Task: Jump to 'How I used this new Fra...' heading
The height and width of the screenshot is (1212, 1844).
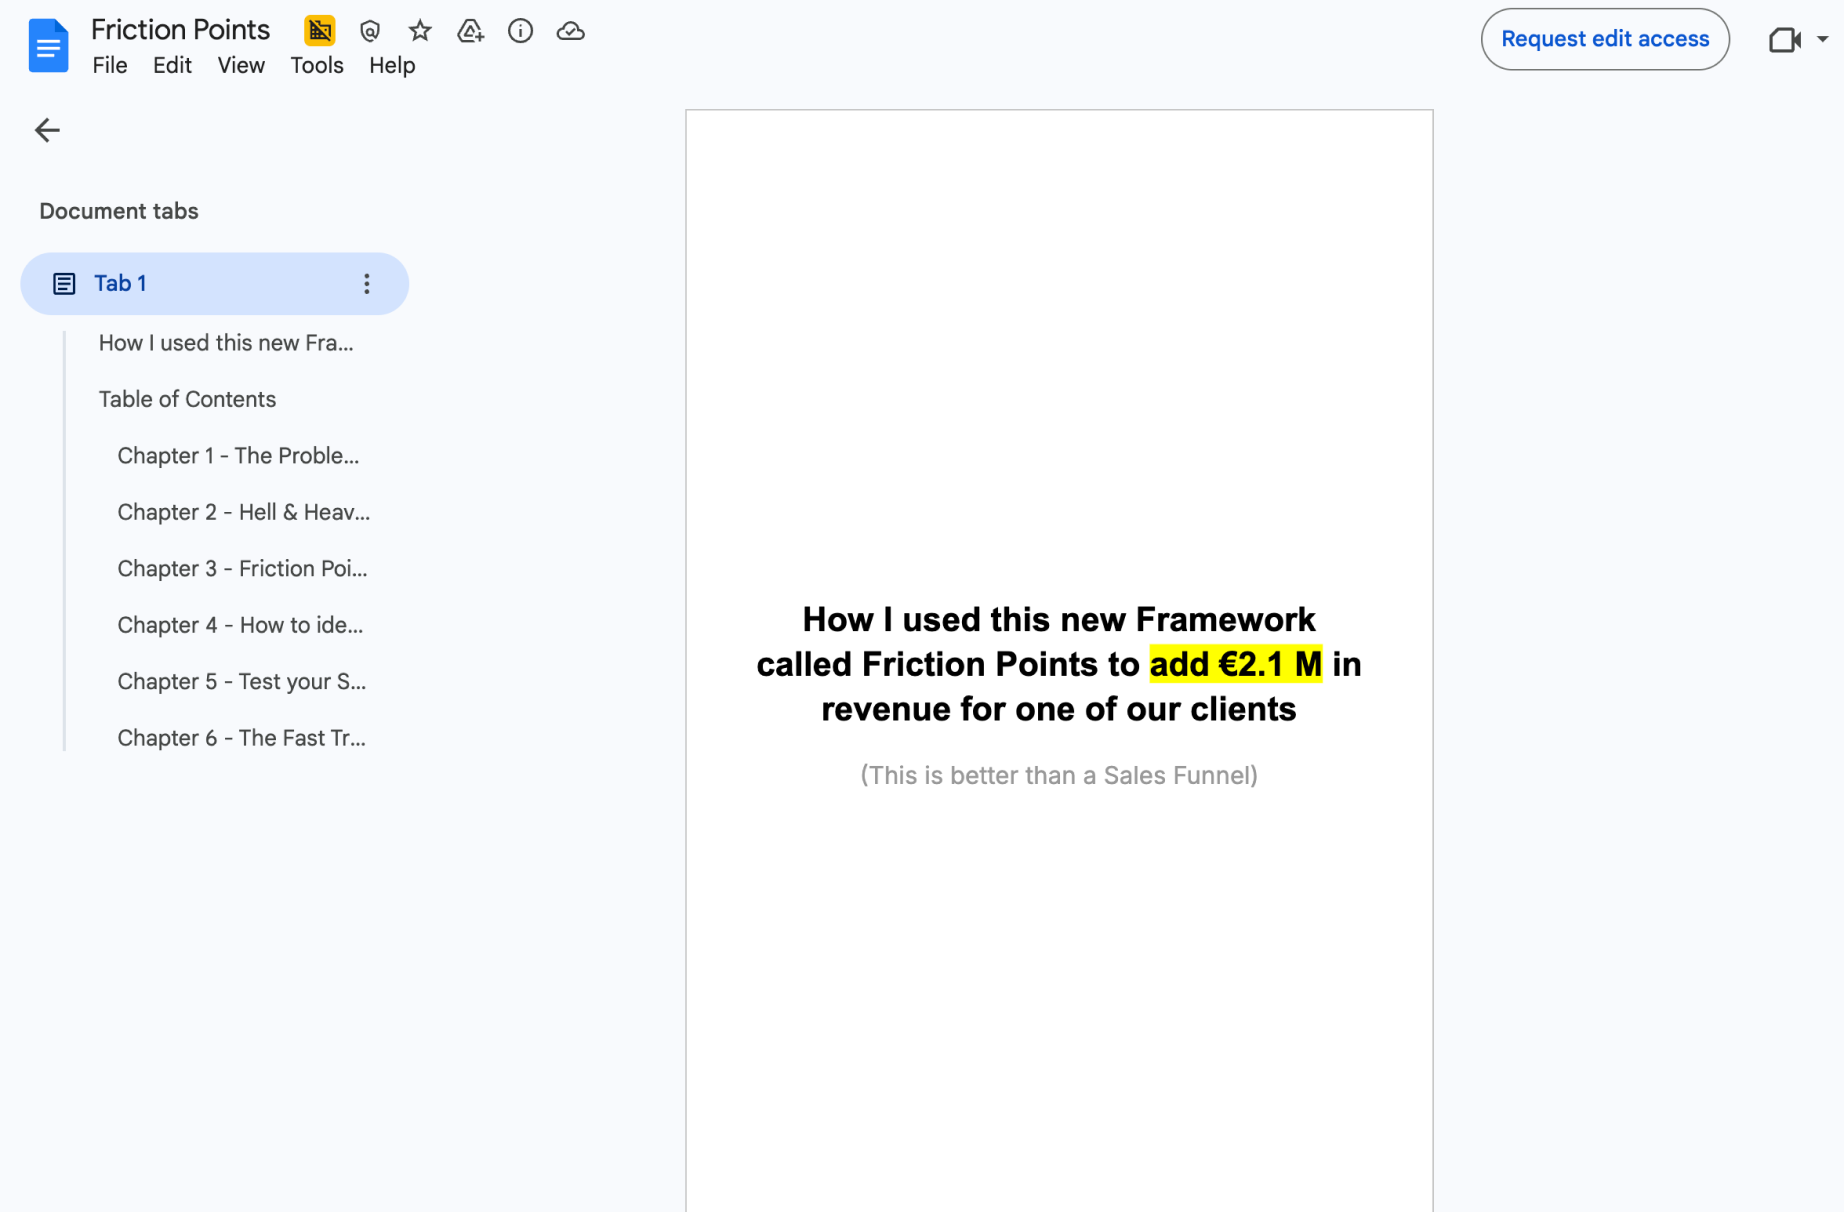Action: pos(226,343)
